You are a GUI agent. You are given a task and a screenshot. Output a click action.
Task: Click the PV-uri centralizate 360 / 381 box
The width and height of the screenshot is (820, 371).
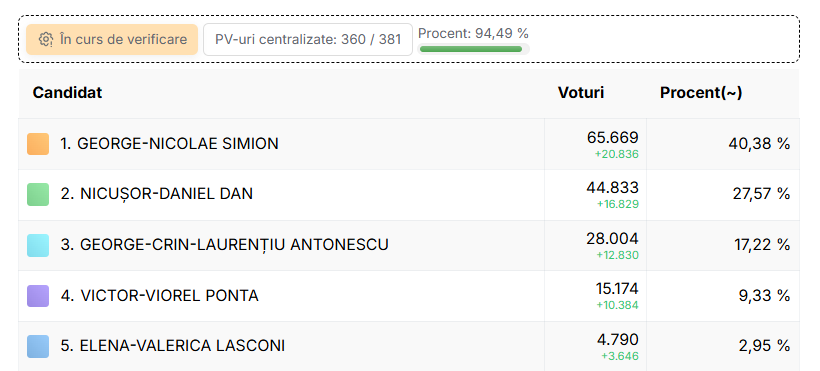308,39
